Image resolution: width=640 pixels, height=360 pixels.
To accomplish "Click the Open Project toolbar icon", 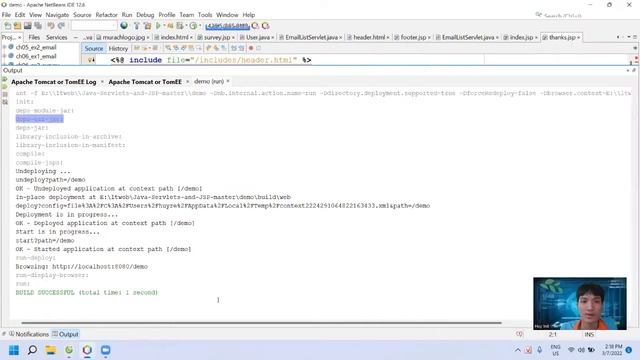I will [28, 26].
